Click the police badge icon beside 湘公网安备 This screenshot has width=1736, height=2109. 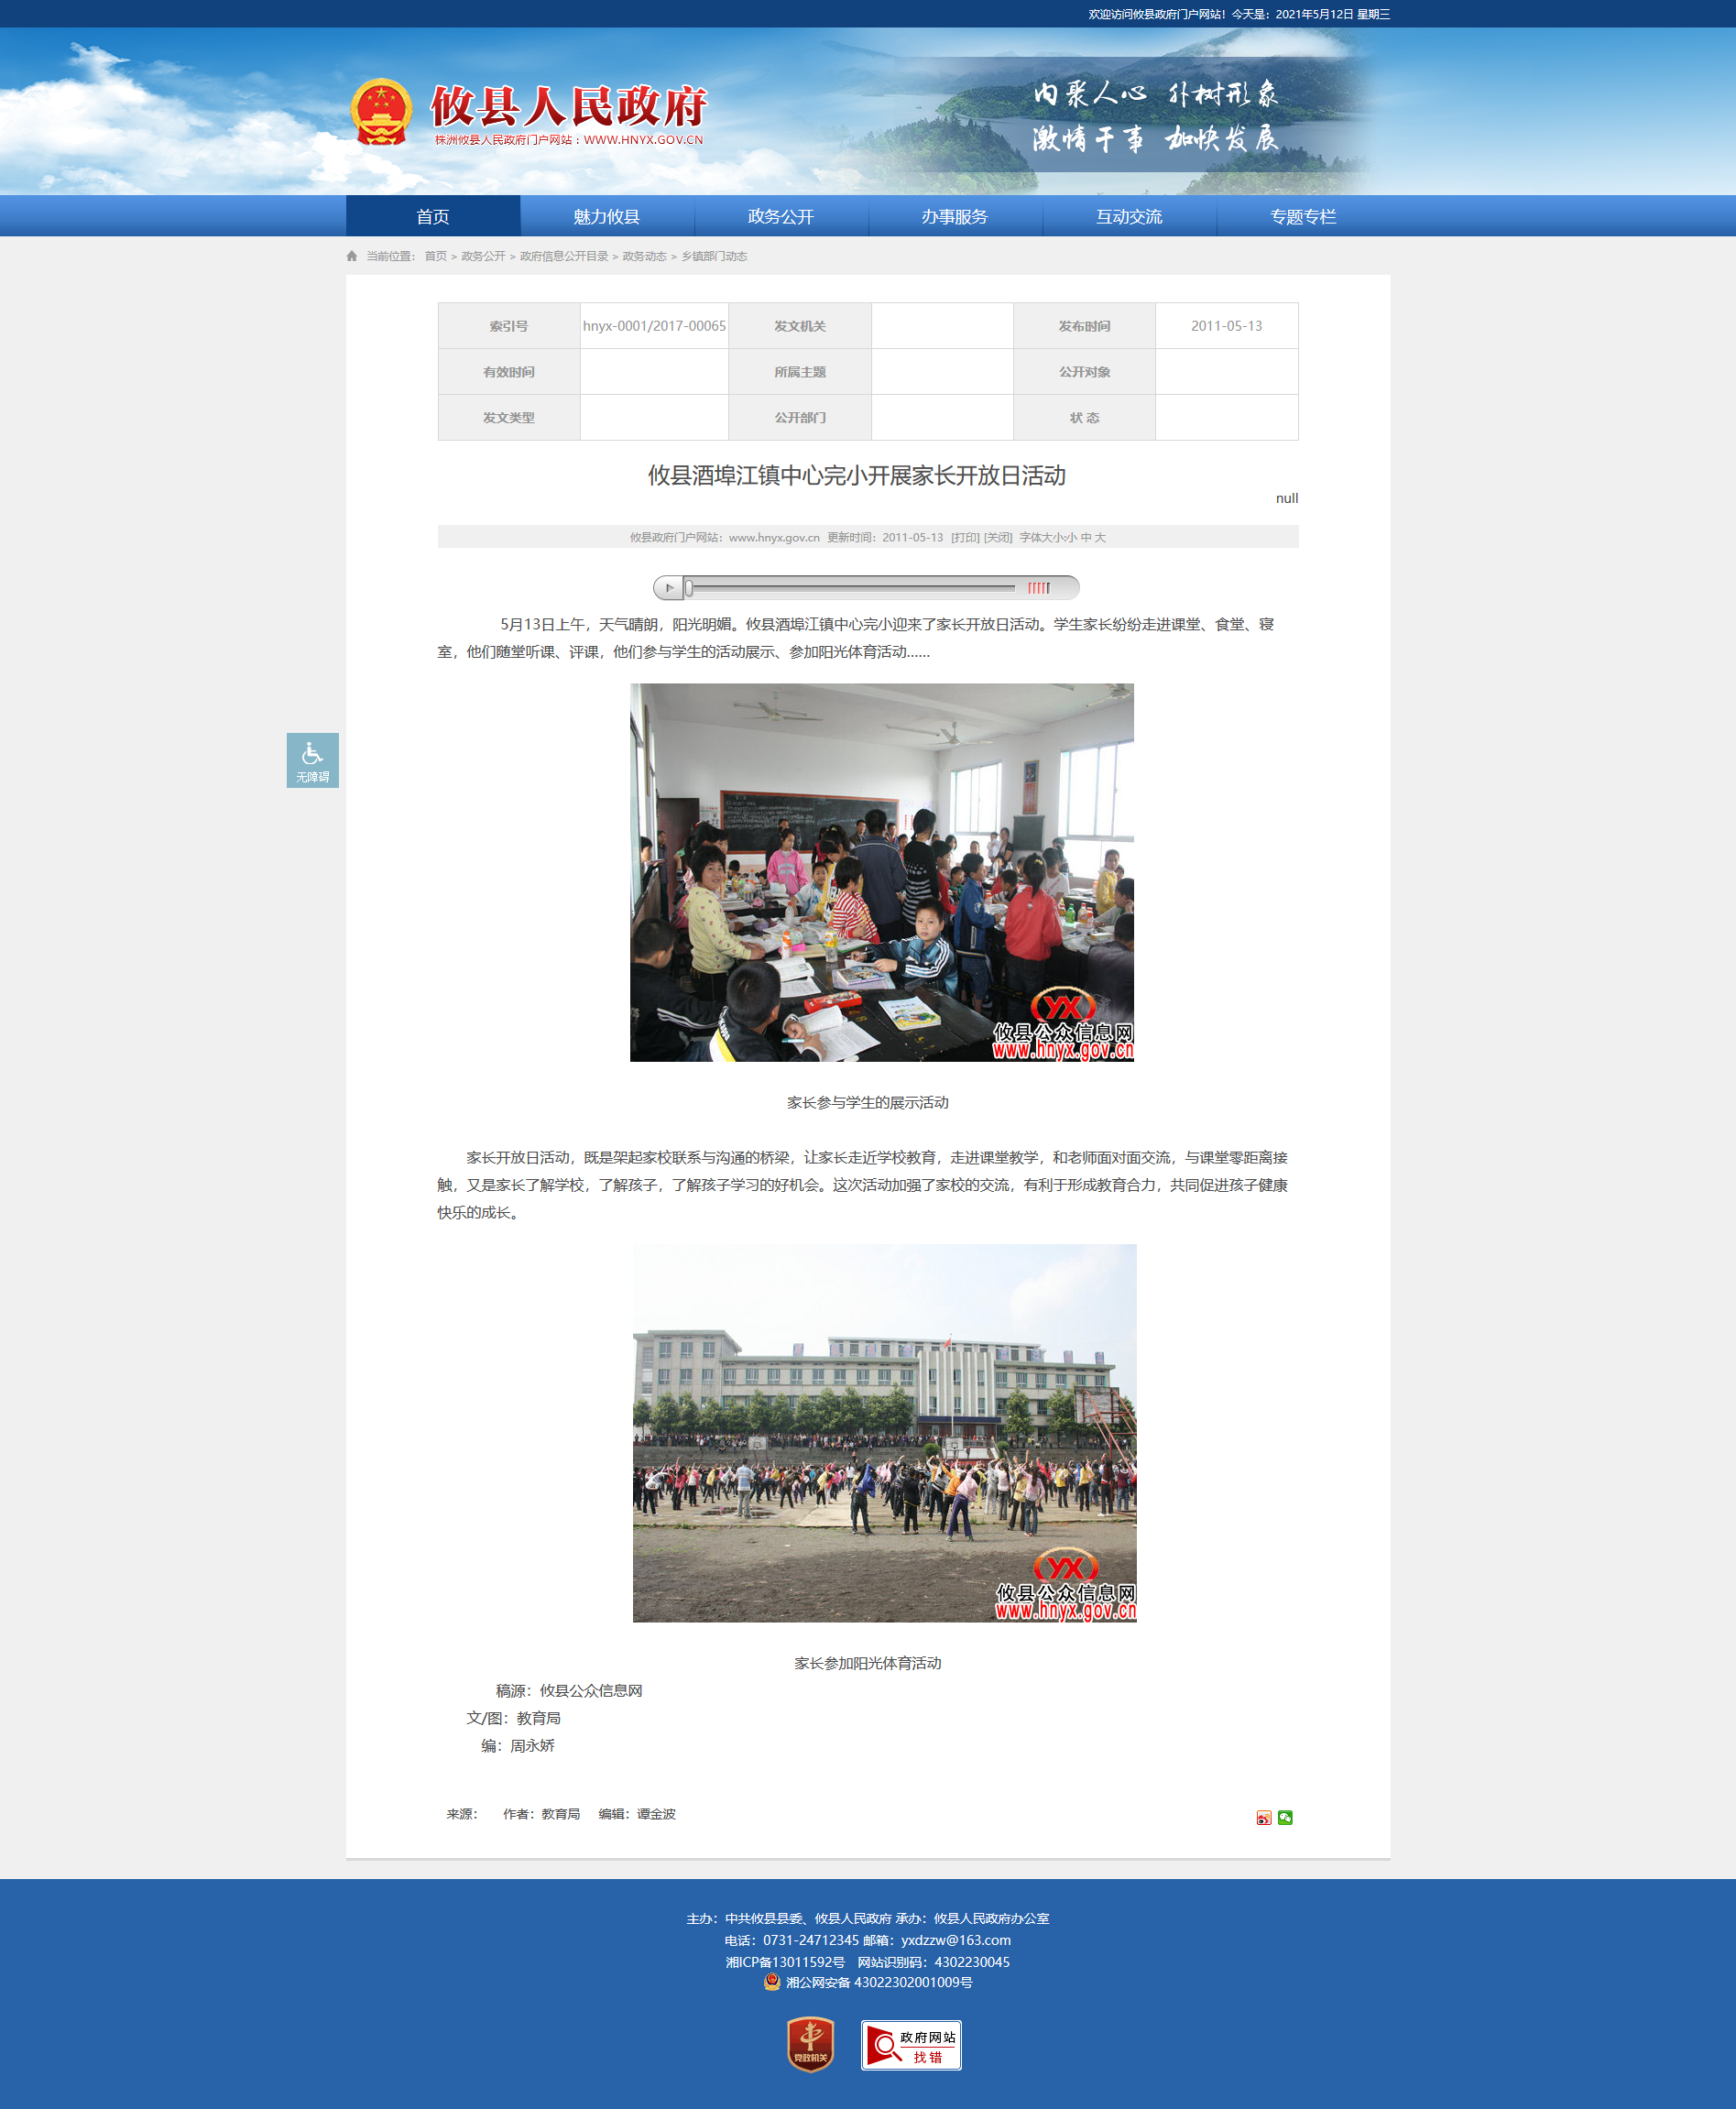[x=772, y=1982]
